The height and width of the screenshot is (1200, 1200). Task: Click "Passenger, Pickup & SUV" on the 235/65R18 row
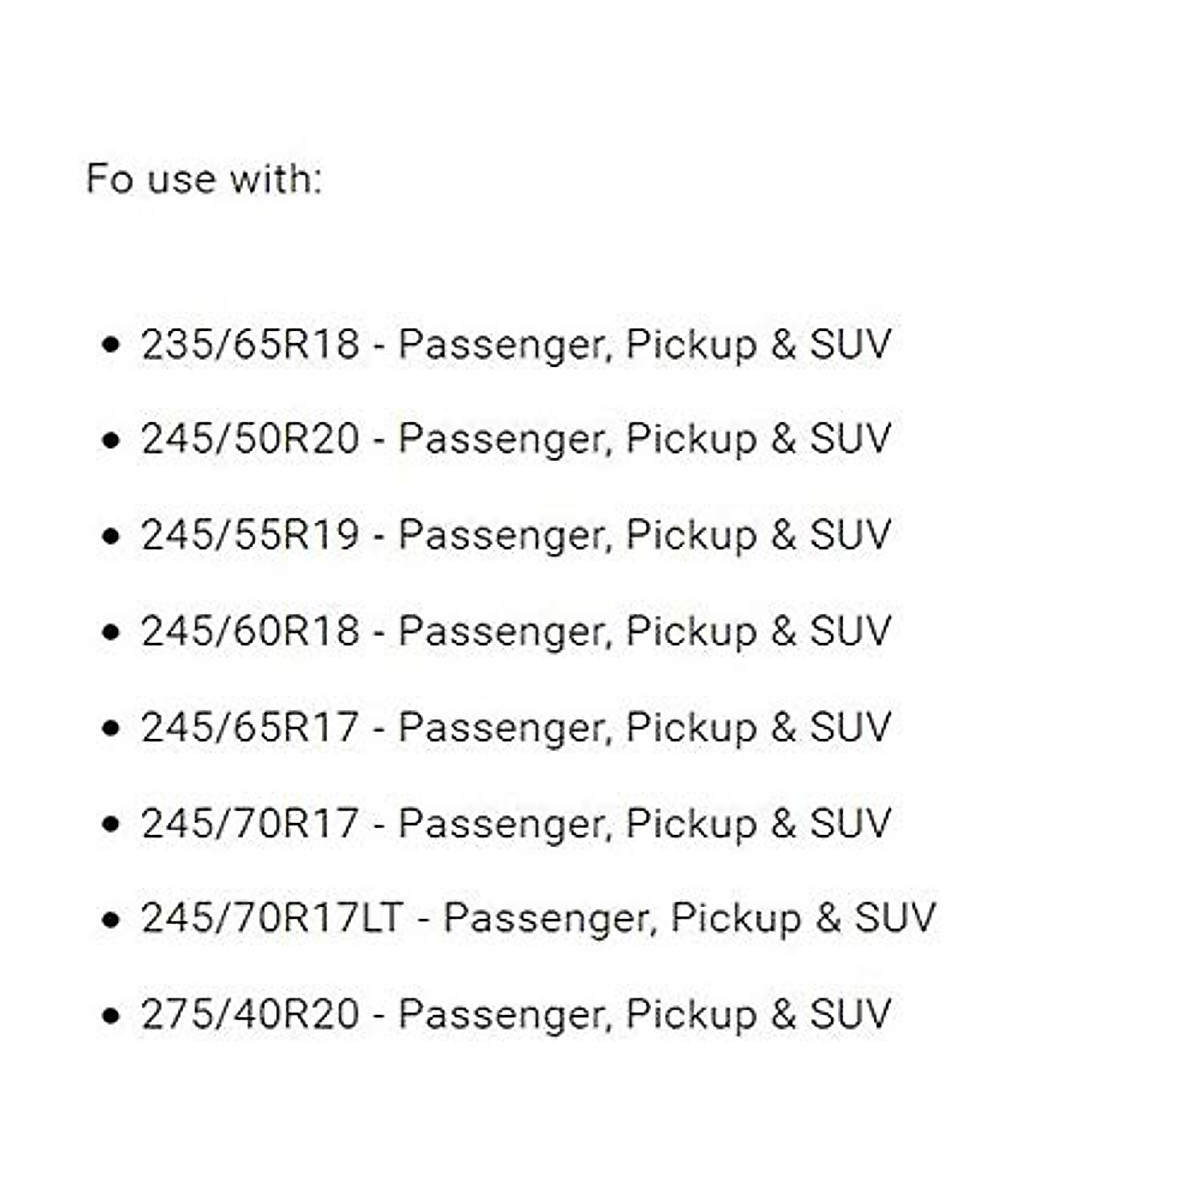pos(644,345)
